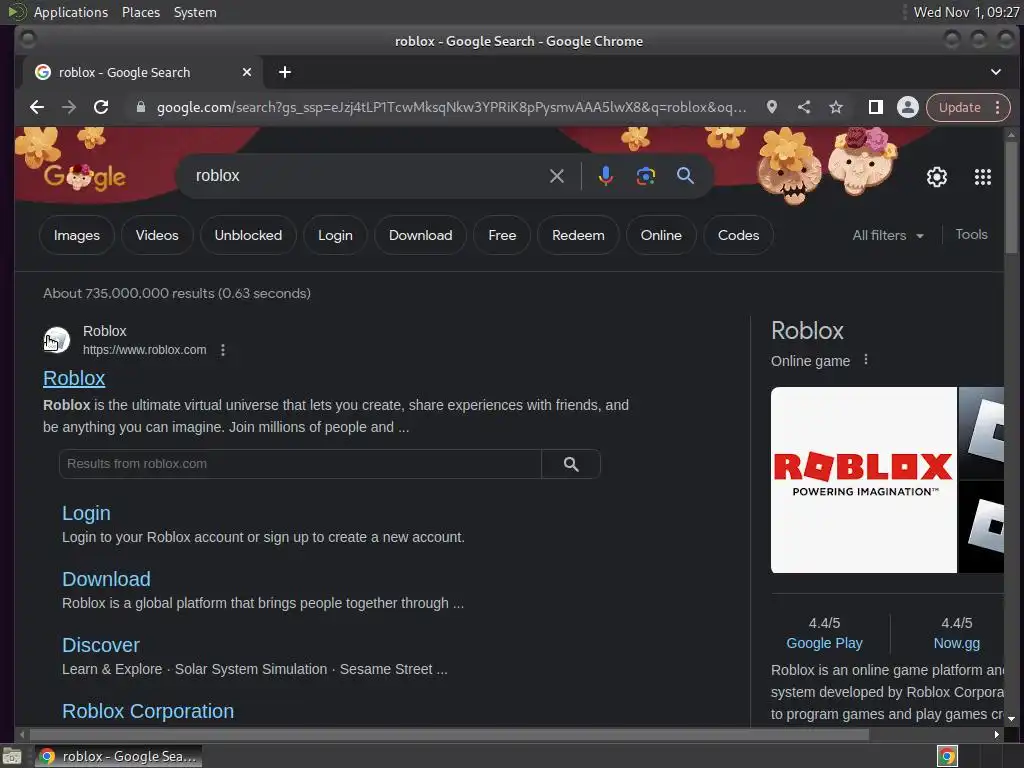The width and height of the screenshot is (1024, 768).
Task: Click the Results from roblox.com search field
Action: pyautogui.click(x=300, y=464)
